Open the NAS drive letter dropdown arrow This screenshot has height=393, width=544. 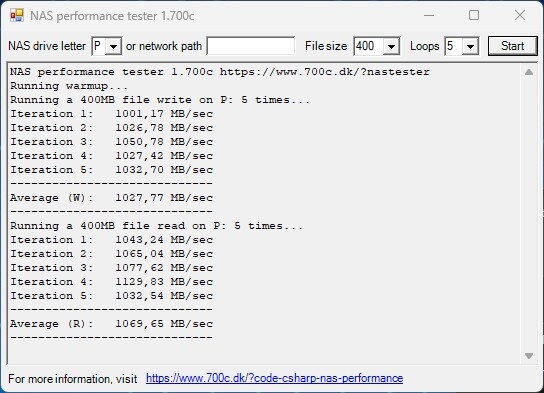113,46
